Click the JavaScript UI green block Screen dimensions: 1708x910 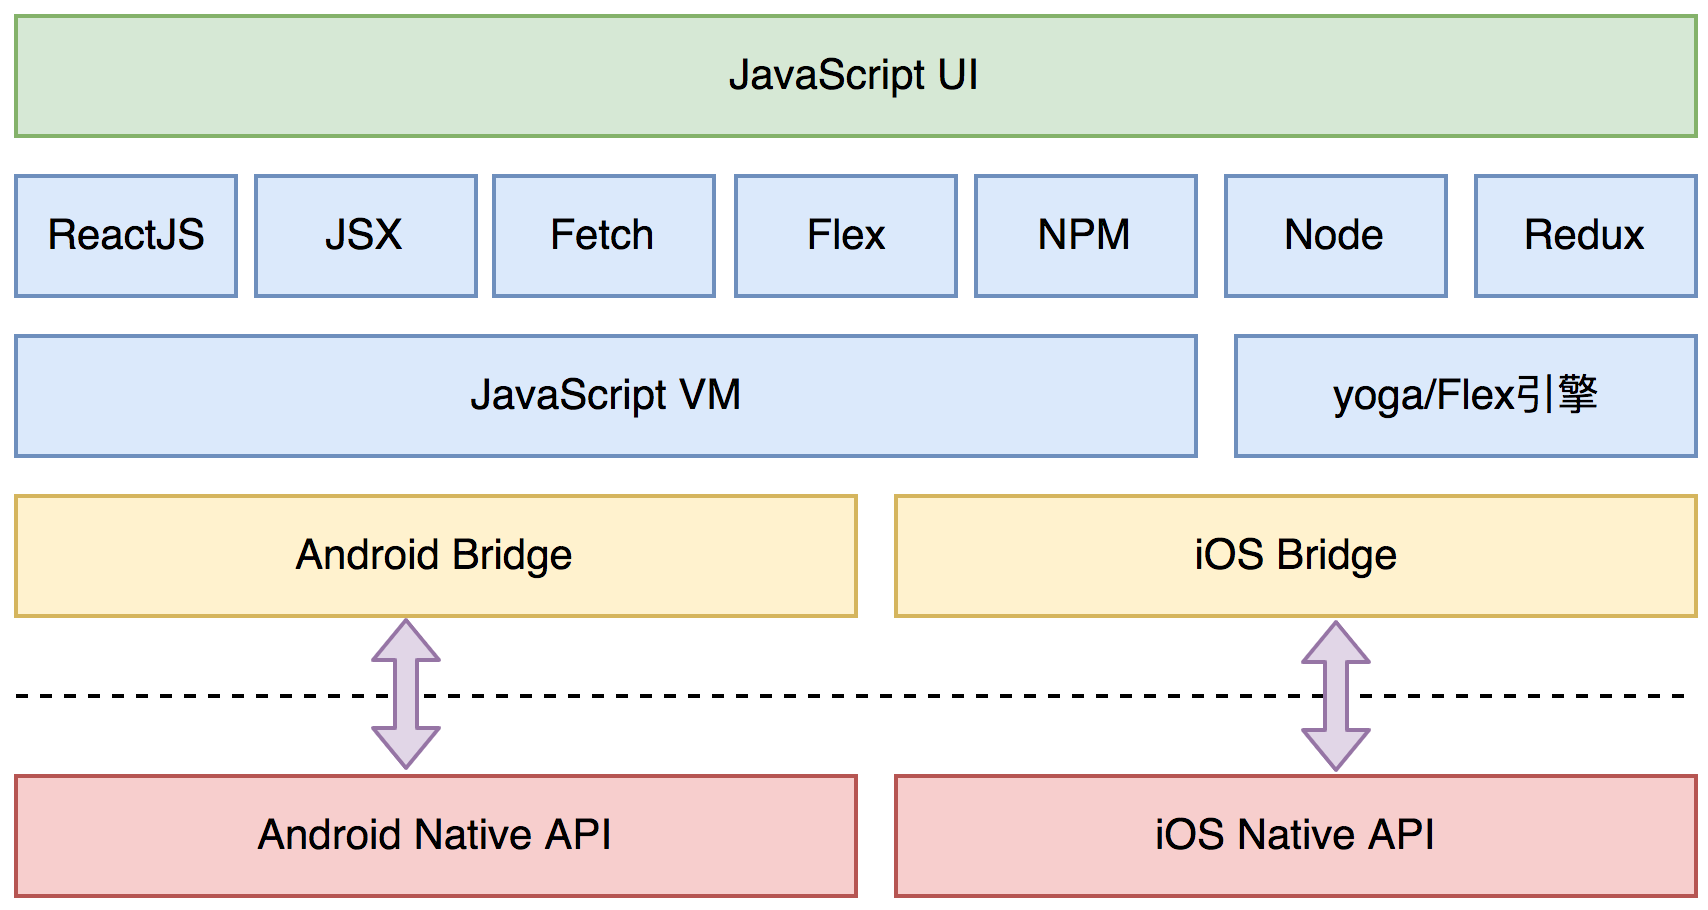[x=855, y=76]
